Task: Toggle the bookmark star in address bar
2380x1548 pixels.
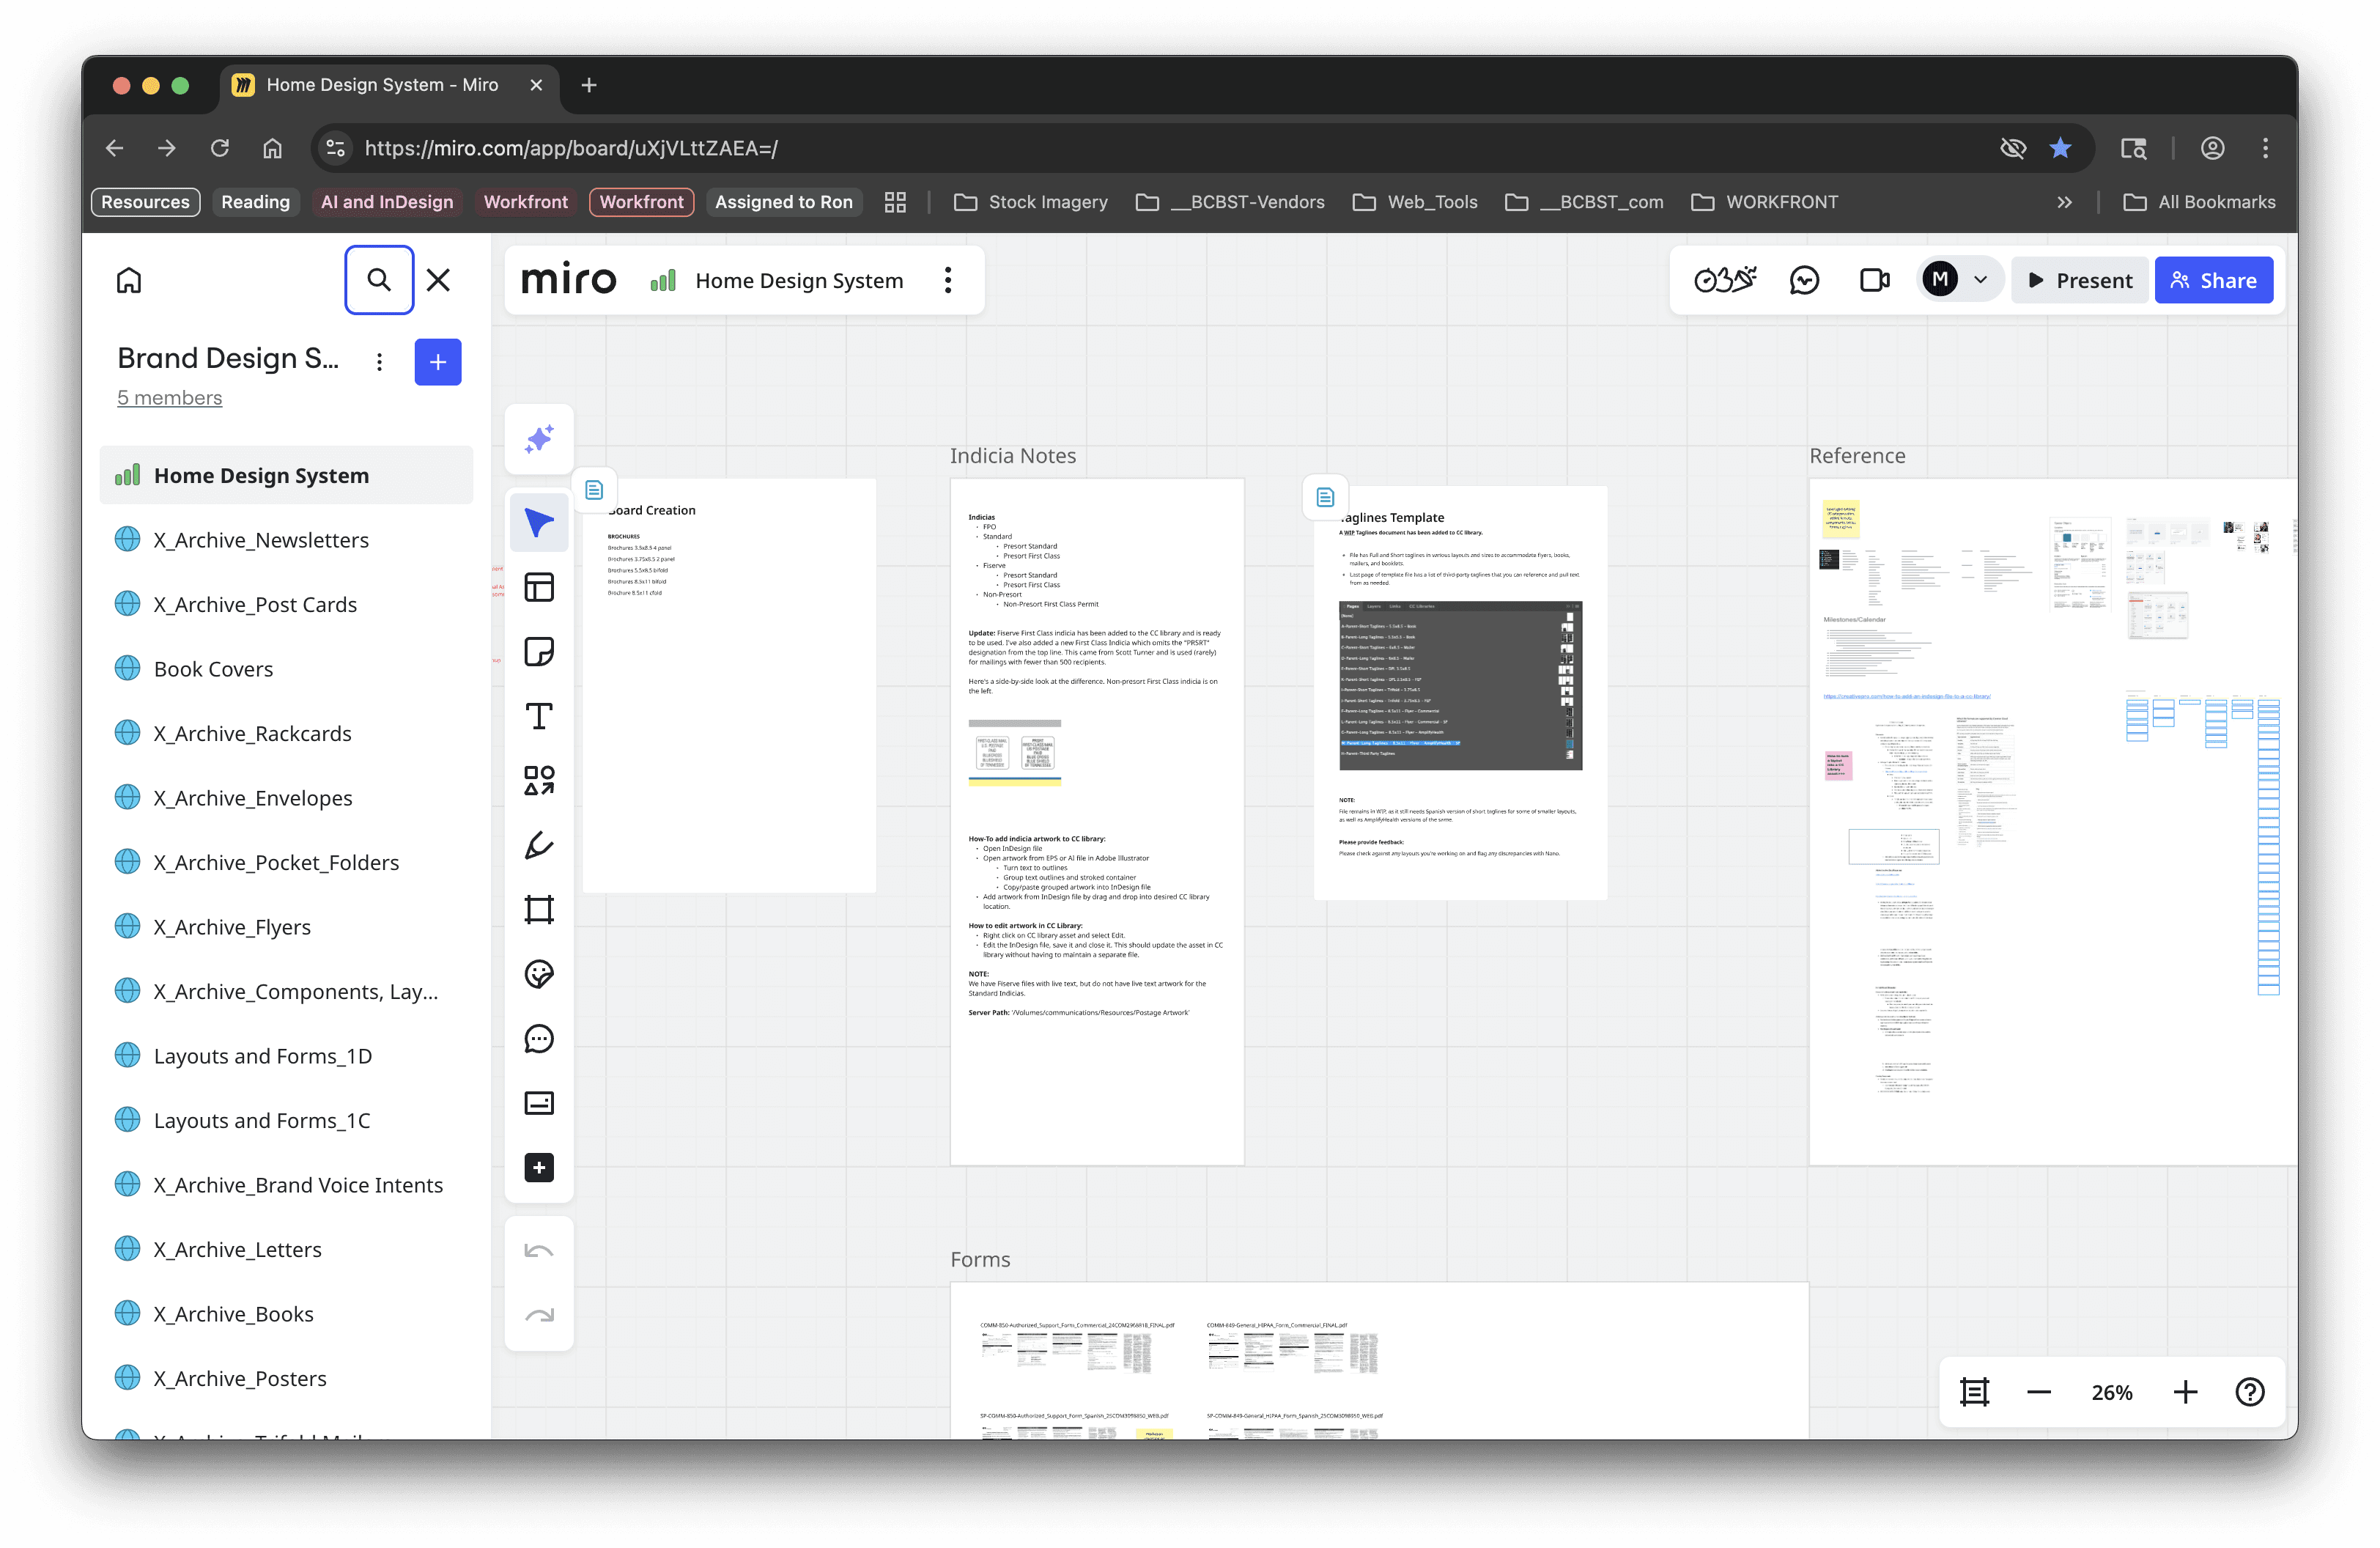Action: click(2060, 148)
